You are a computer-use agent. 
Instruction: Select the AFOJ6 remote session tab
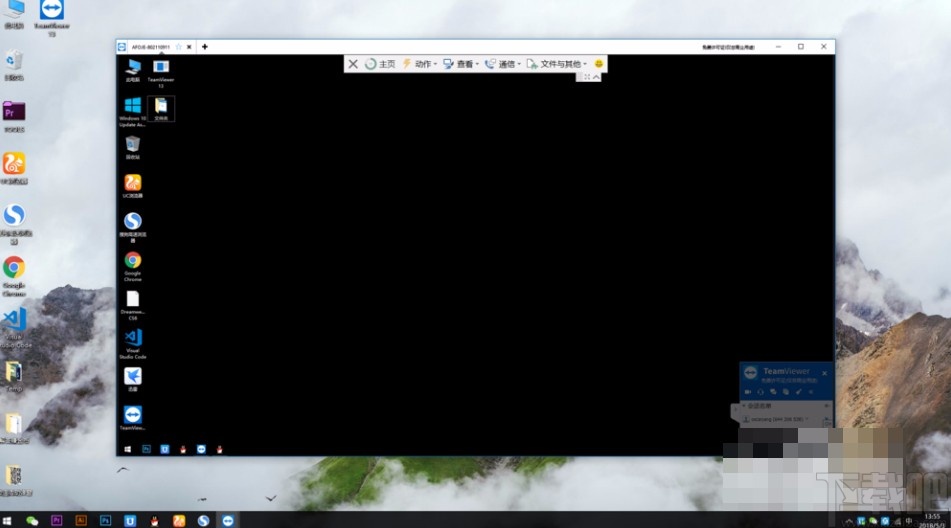(151, 47)
